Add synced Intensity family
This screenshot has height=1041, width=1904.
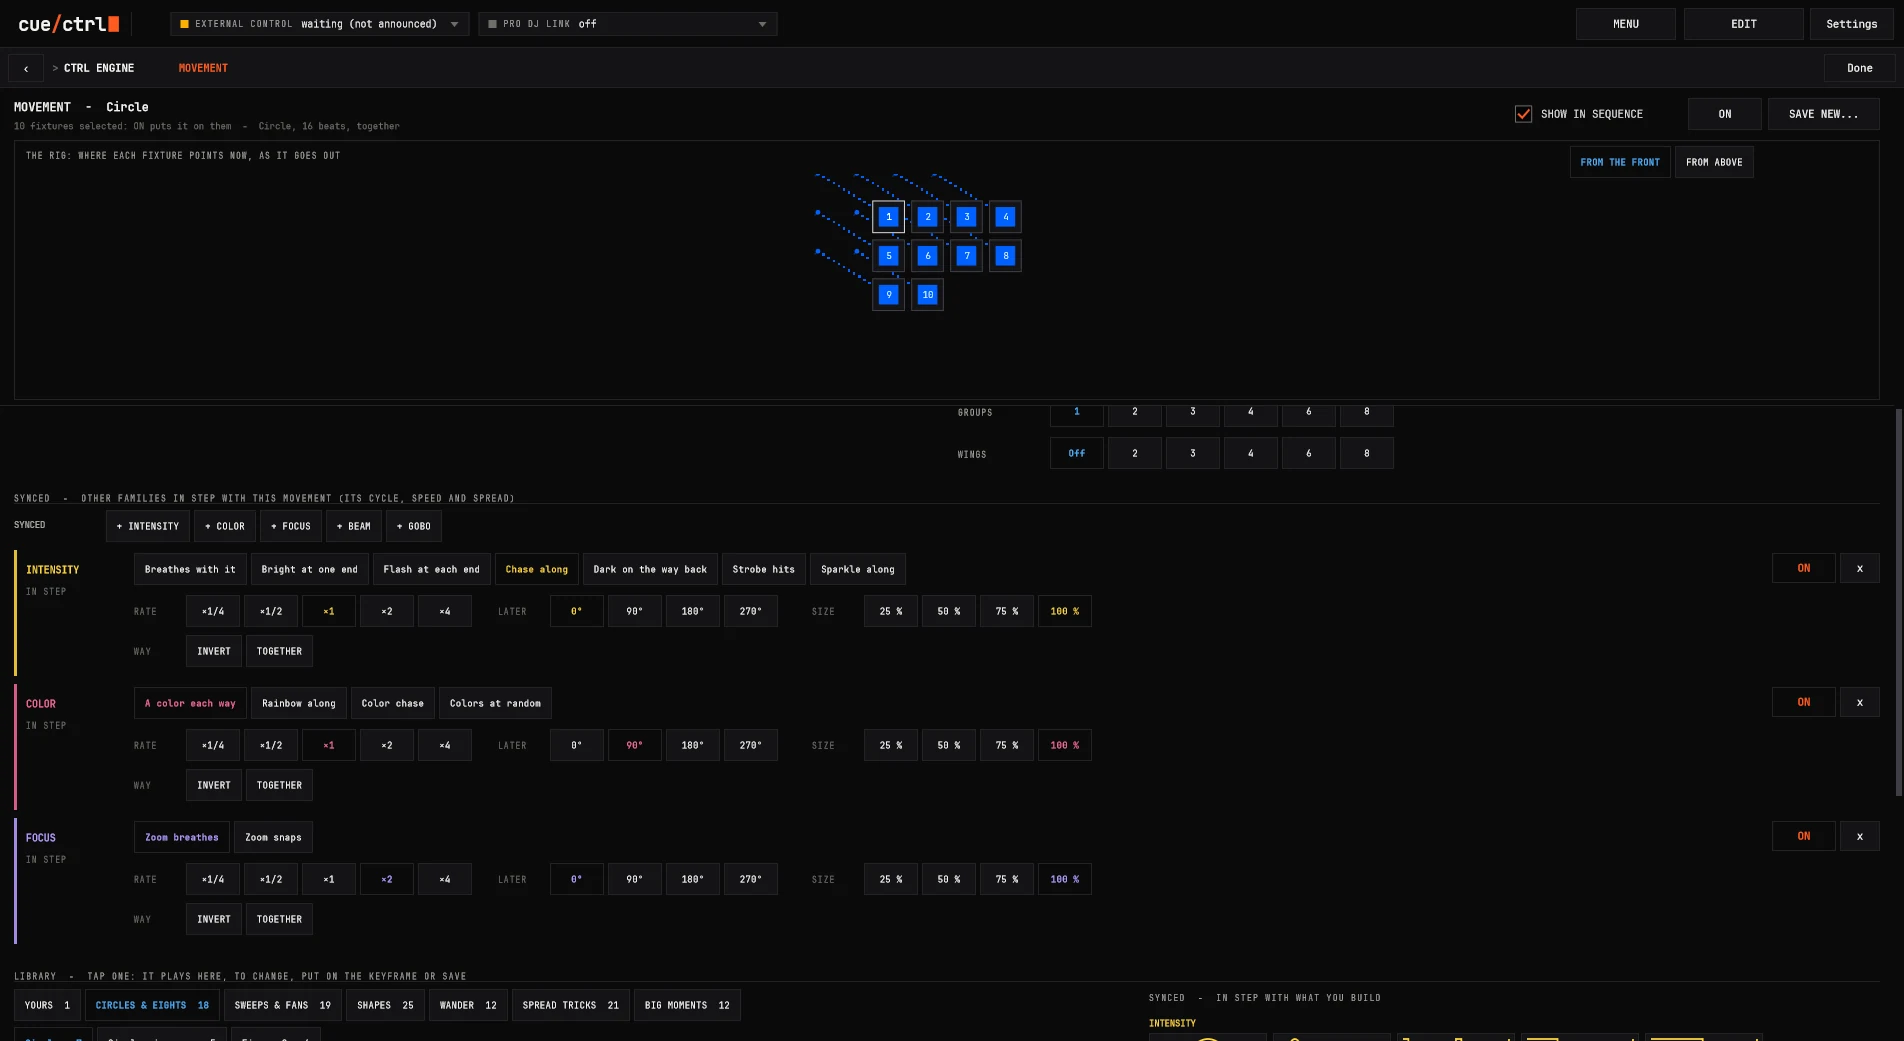click(x=148, y=526)
